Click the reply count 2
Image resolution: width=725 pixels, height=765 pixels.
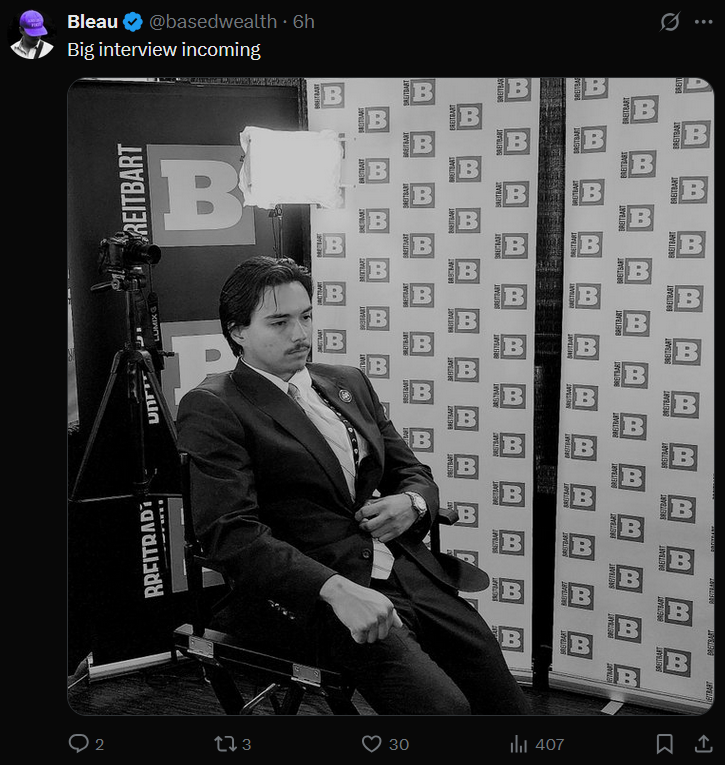tap(100, 745)
